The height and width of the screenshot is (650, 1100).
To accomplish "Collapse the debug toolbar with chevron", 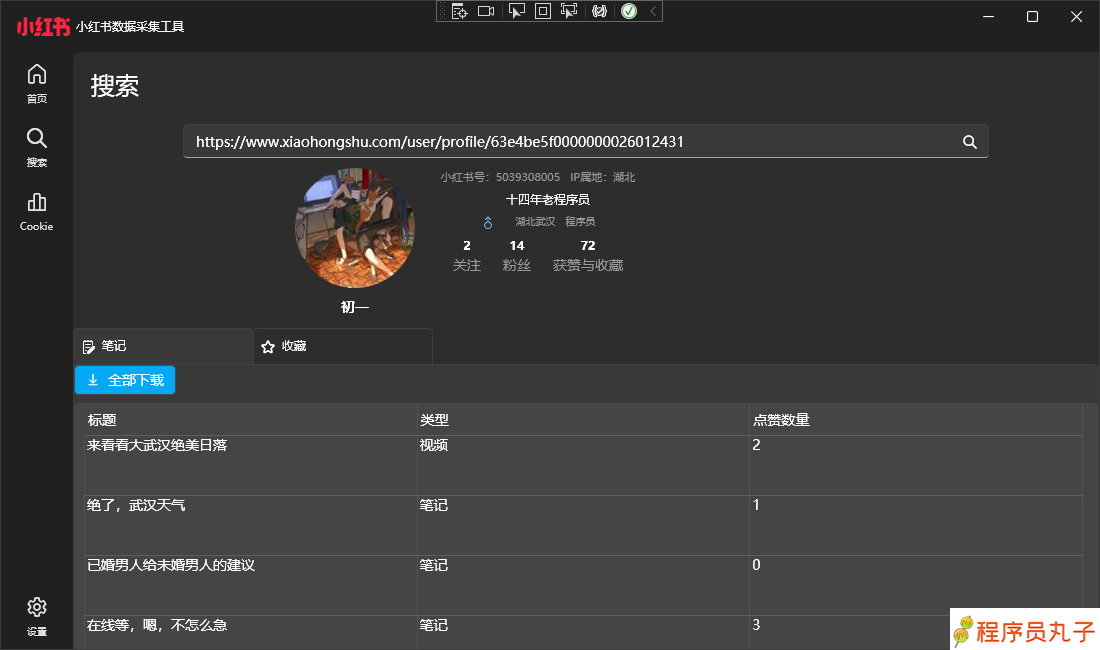I will (653, 11).
